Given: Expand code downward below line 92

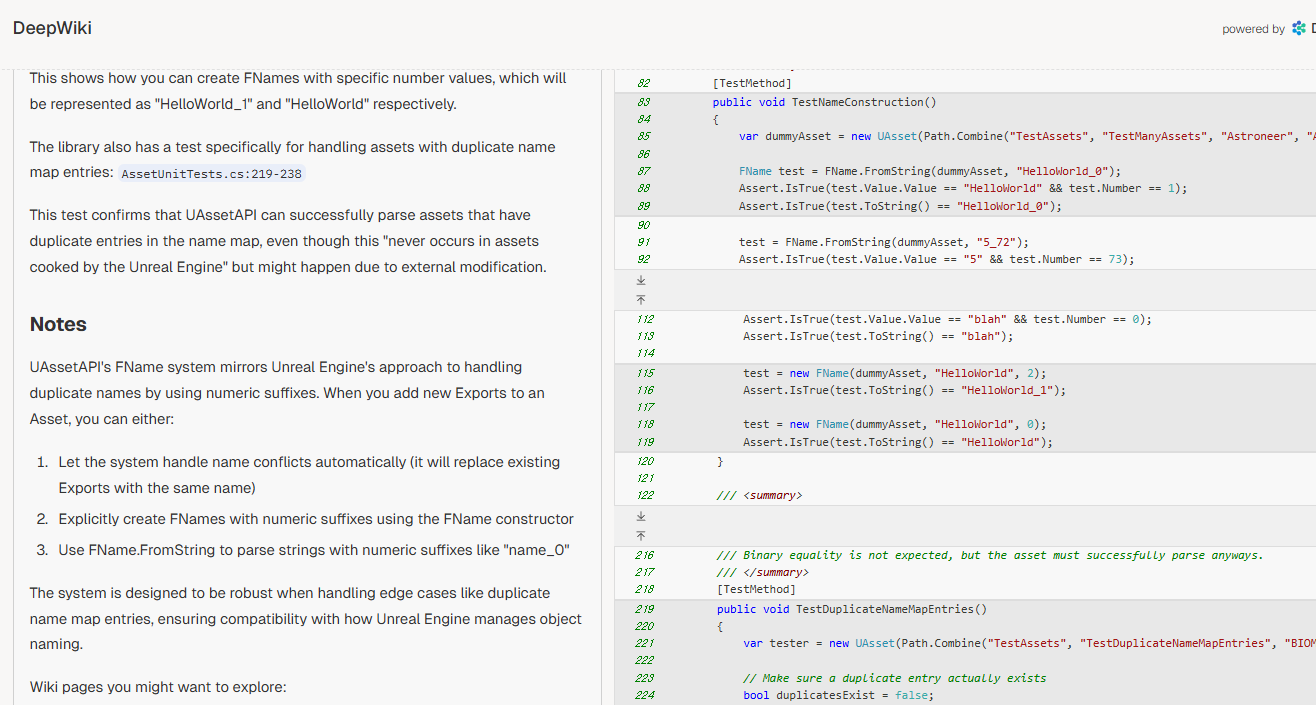Looking at the screenshot, I should (641, 280).
